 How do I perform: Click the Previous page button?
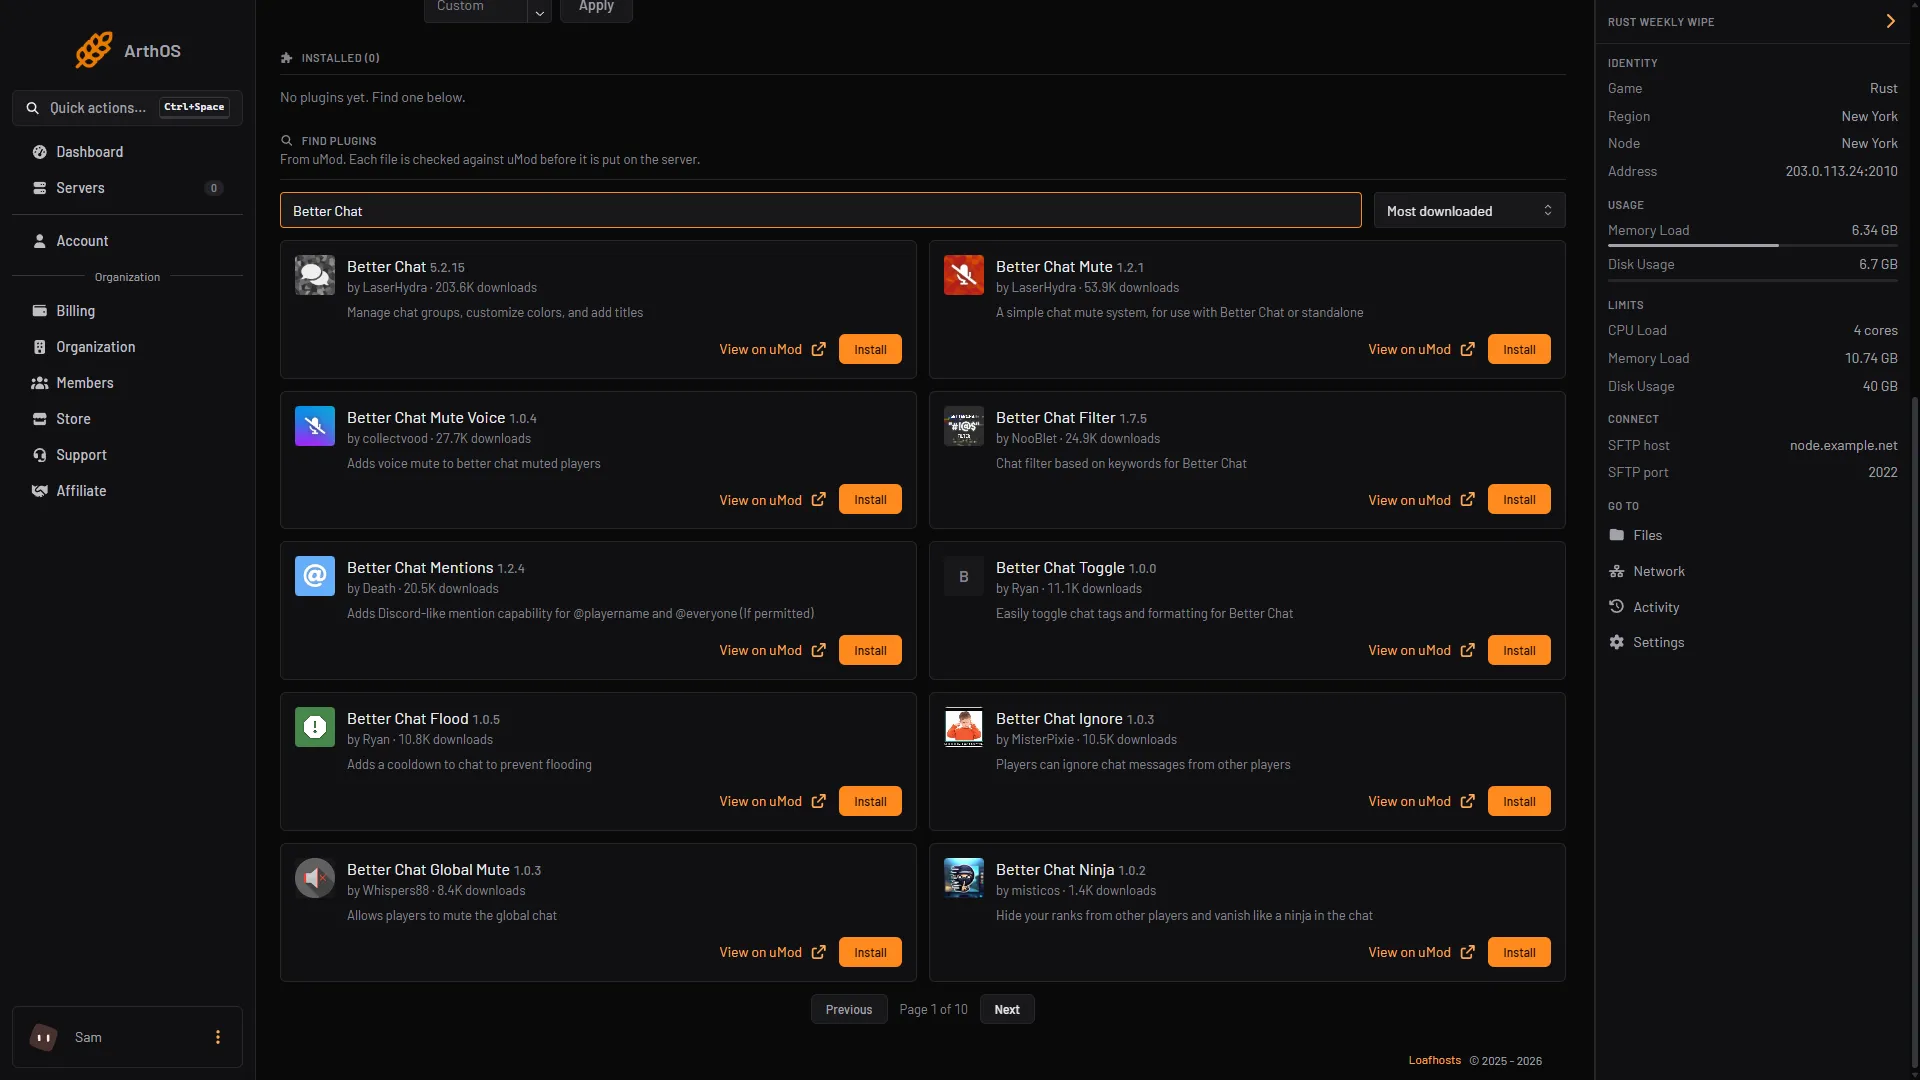coord(849,1009)
